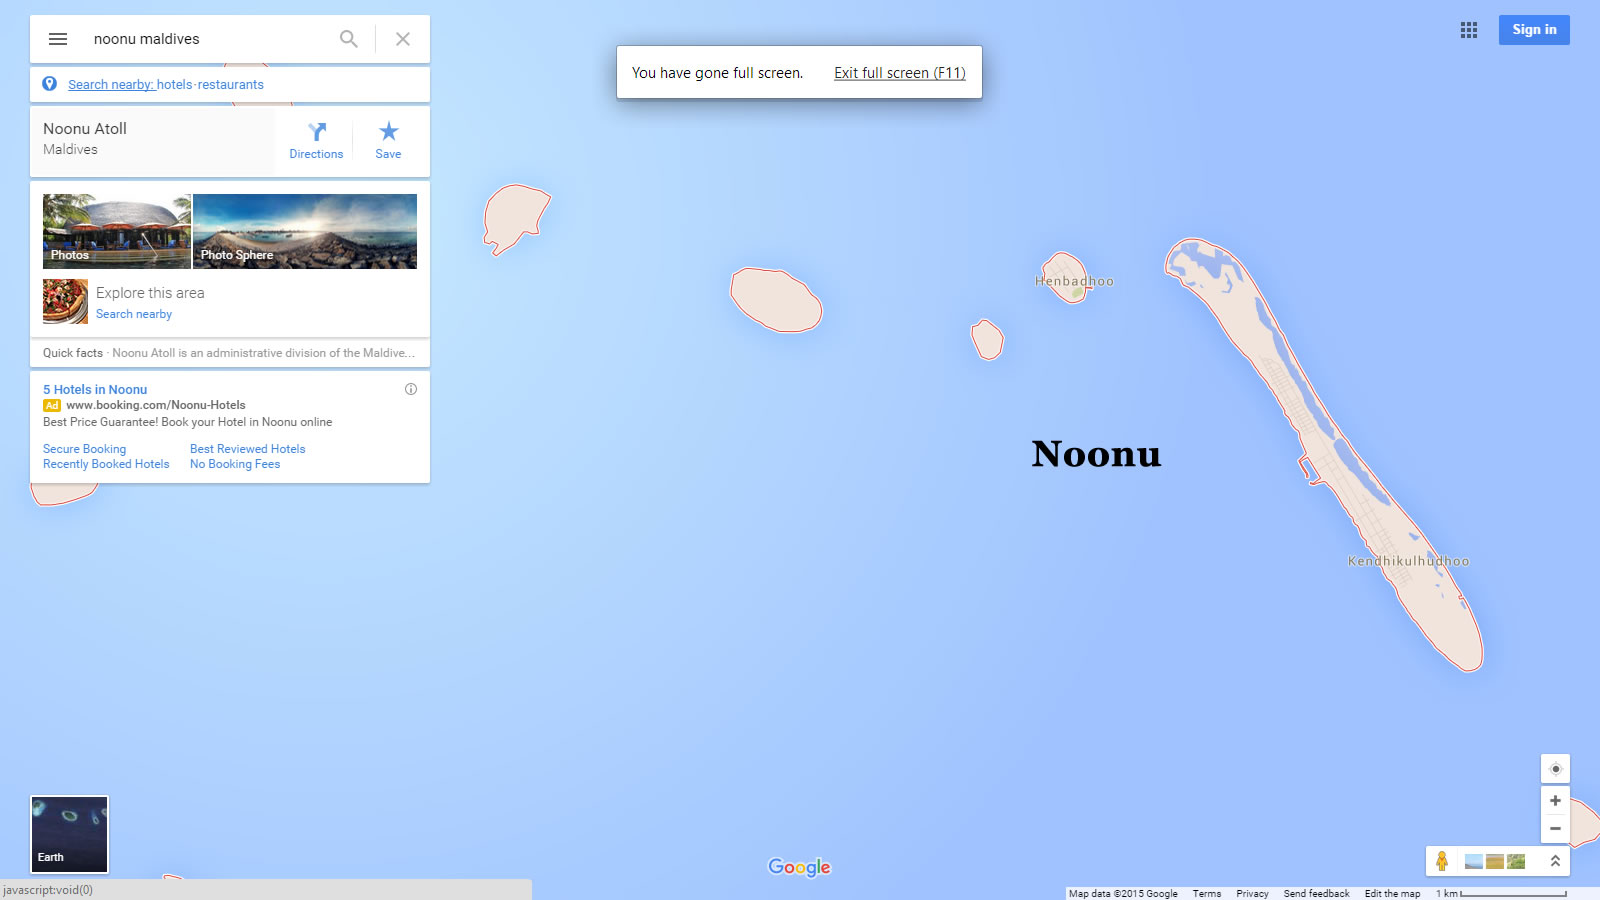The width and height of the screenshot is (1600, 900).
Task: View the Photo Sphere image
Action: (x=305, y=231)
